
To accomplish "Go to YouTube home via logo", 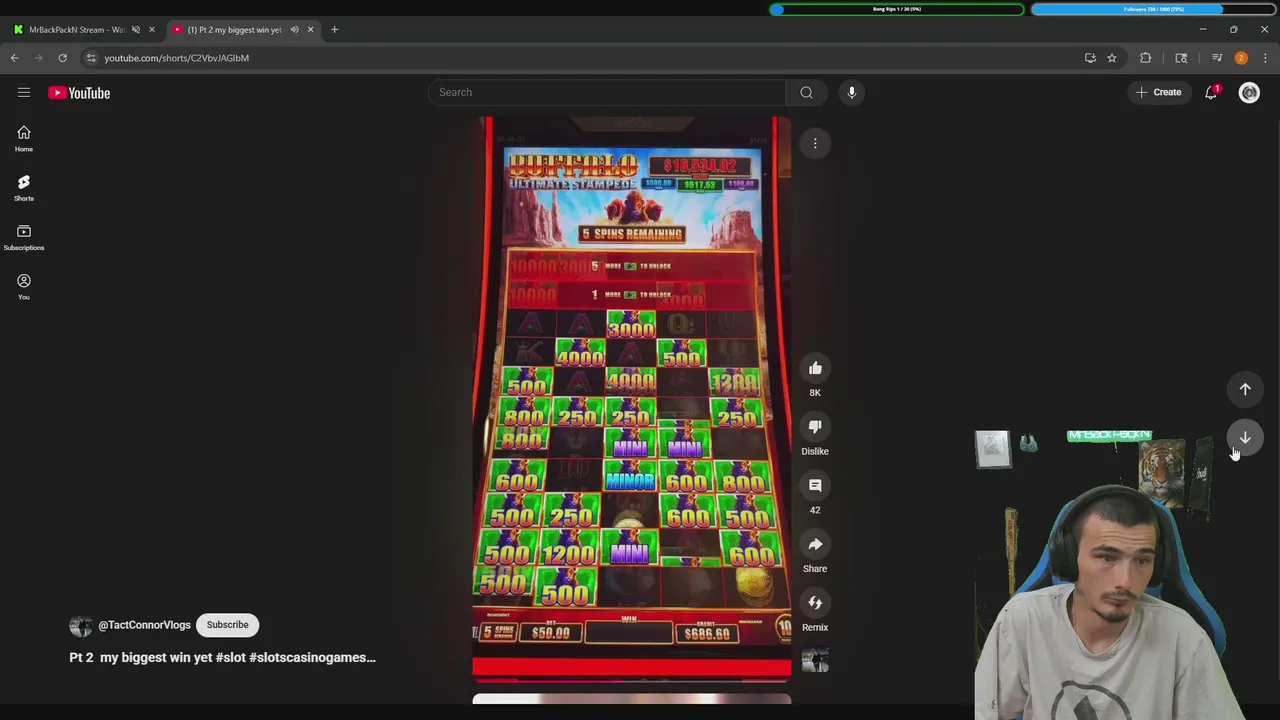I will point(79,93).
